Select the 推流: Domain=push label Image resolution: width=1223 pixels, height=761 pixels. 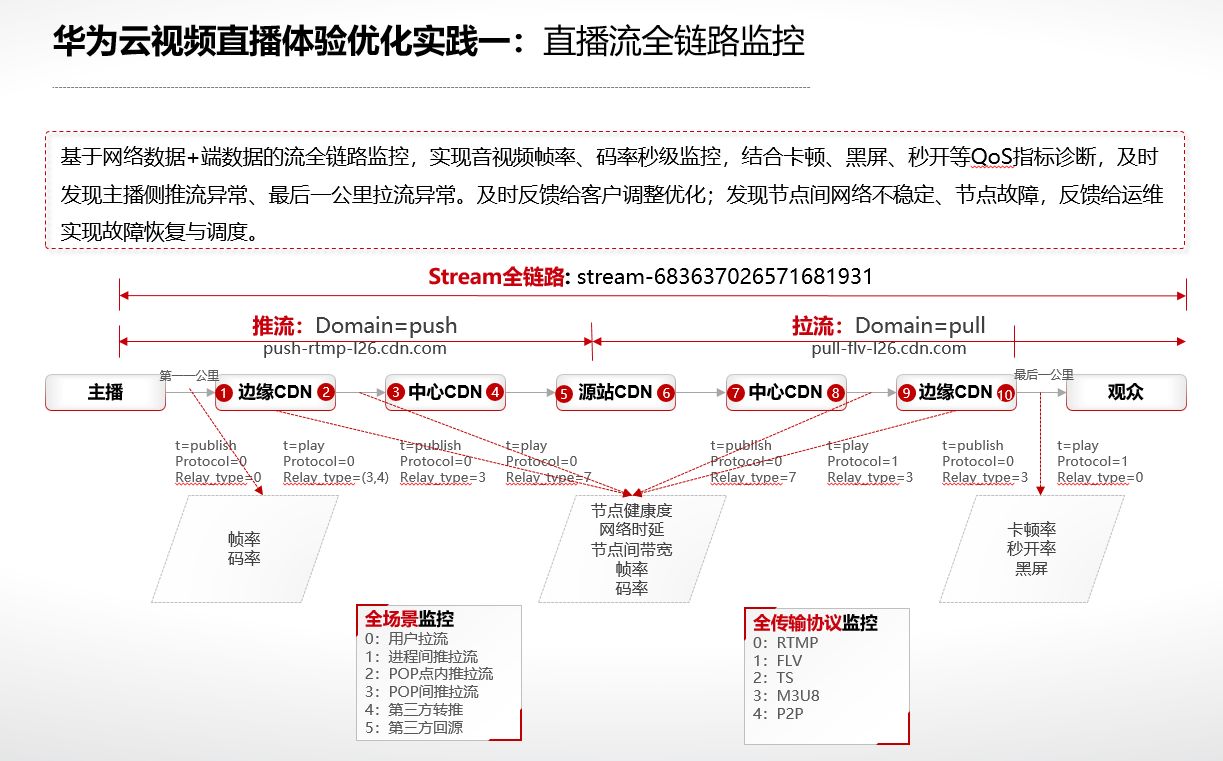tap(355, 325)
